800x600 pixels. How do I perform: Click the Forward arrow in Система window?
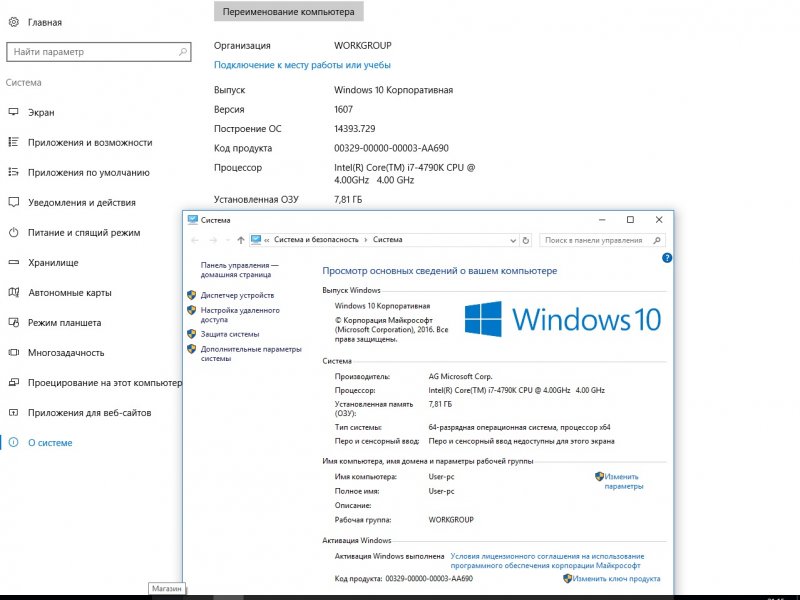pos(213,240)
